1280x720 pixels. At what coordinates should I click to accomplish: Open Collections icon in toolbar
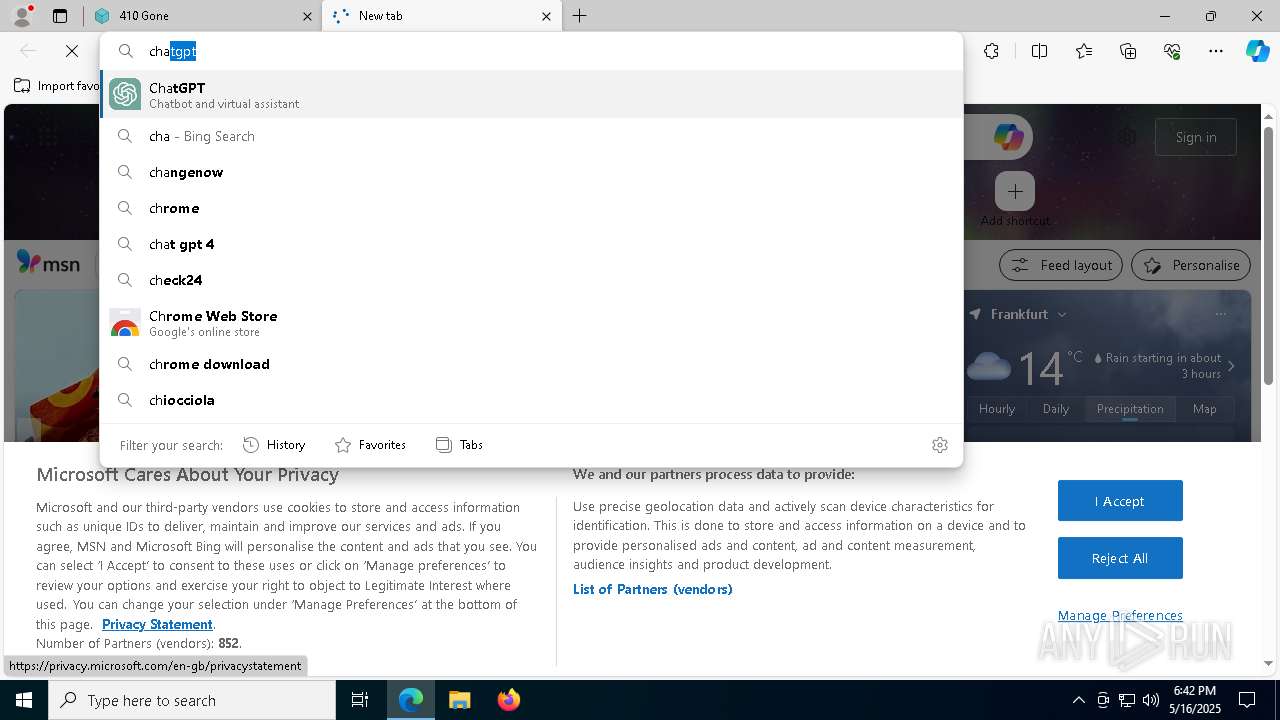point(1128,51)
